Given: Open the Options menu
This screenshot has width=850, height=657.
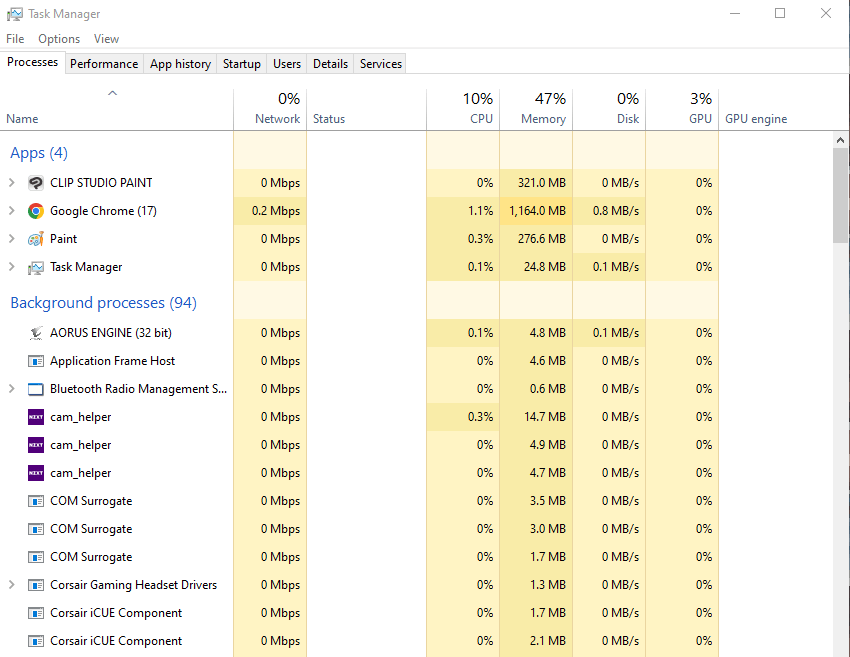Looking at the screenshot, I should click(x=59, y=39).
